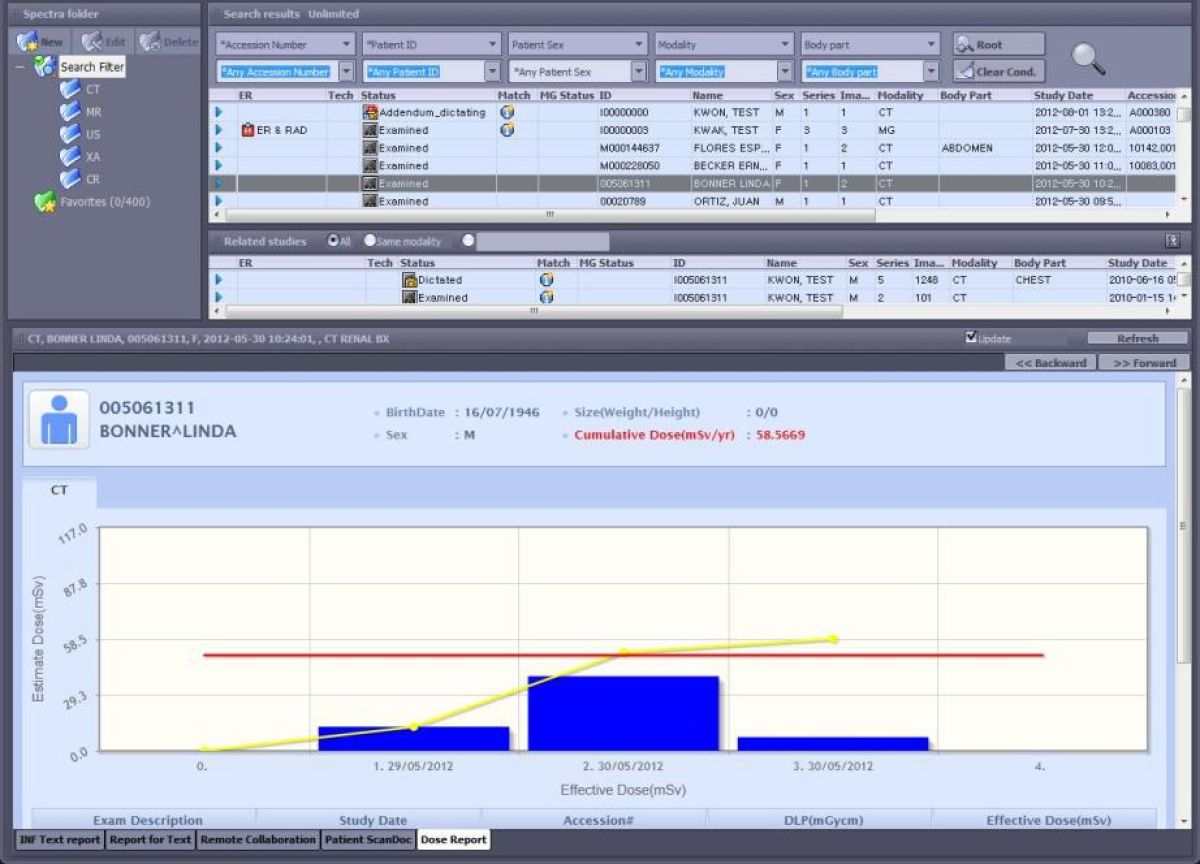The height and width of the screenshot is (864, 1200).
Task: Click the patient avatar icon in Dose Report
Action: (59, 419)
